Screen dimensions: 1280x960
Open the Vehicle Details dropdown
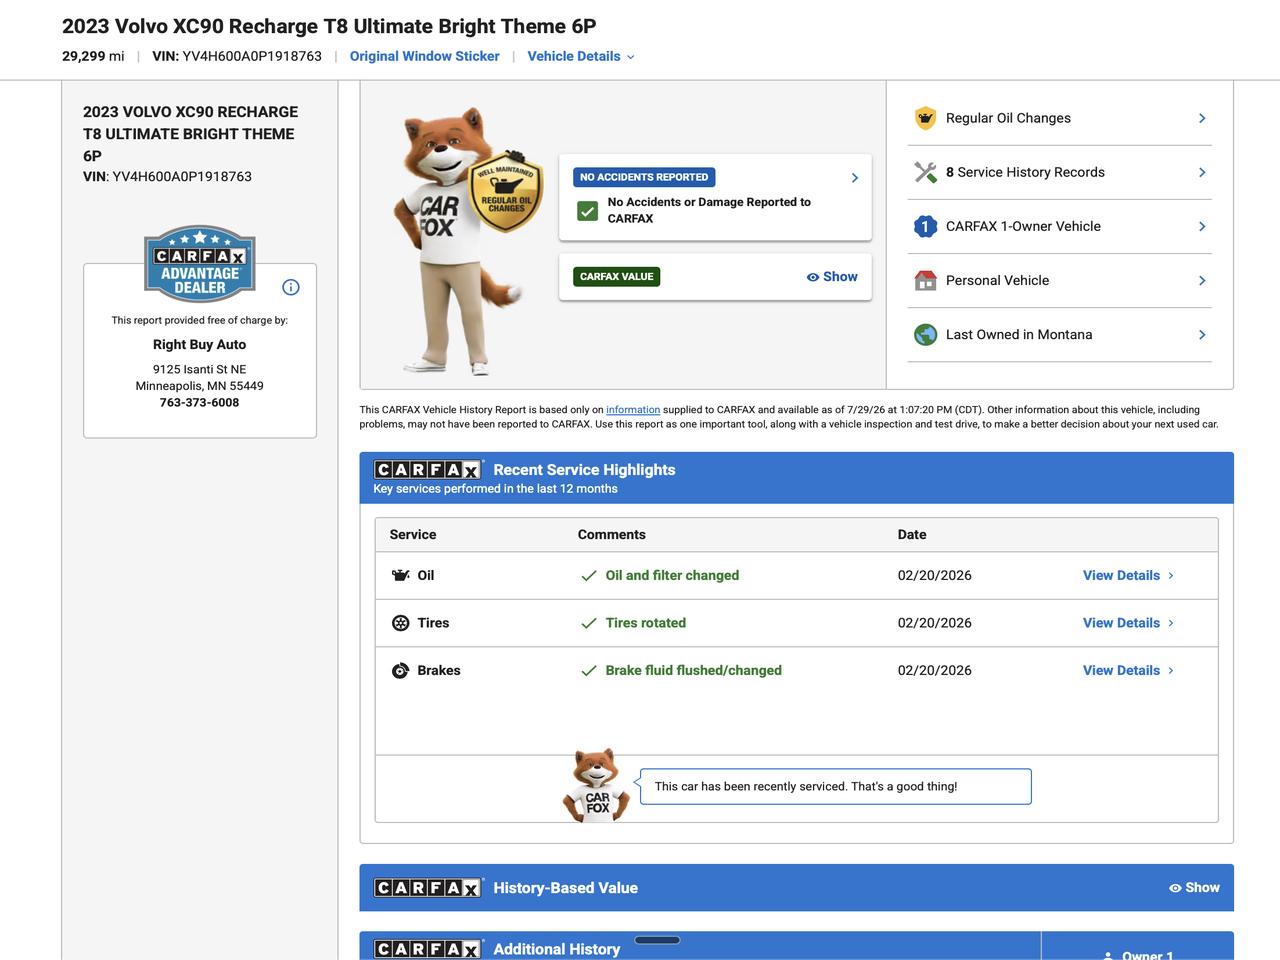click(x=581, y=56)
